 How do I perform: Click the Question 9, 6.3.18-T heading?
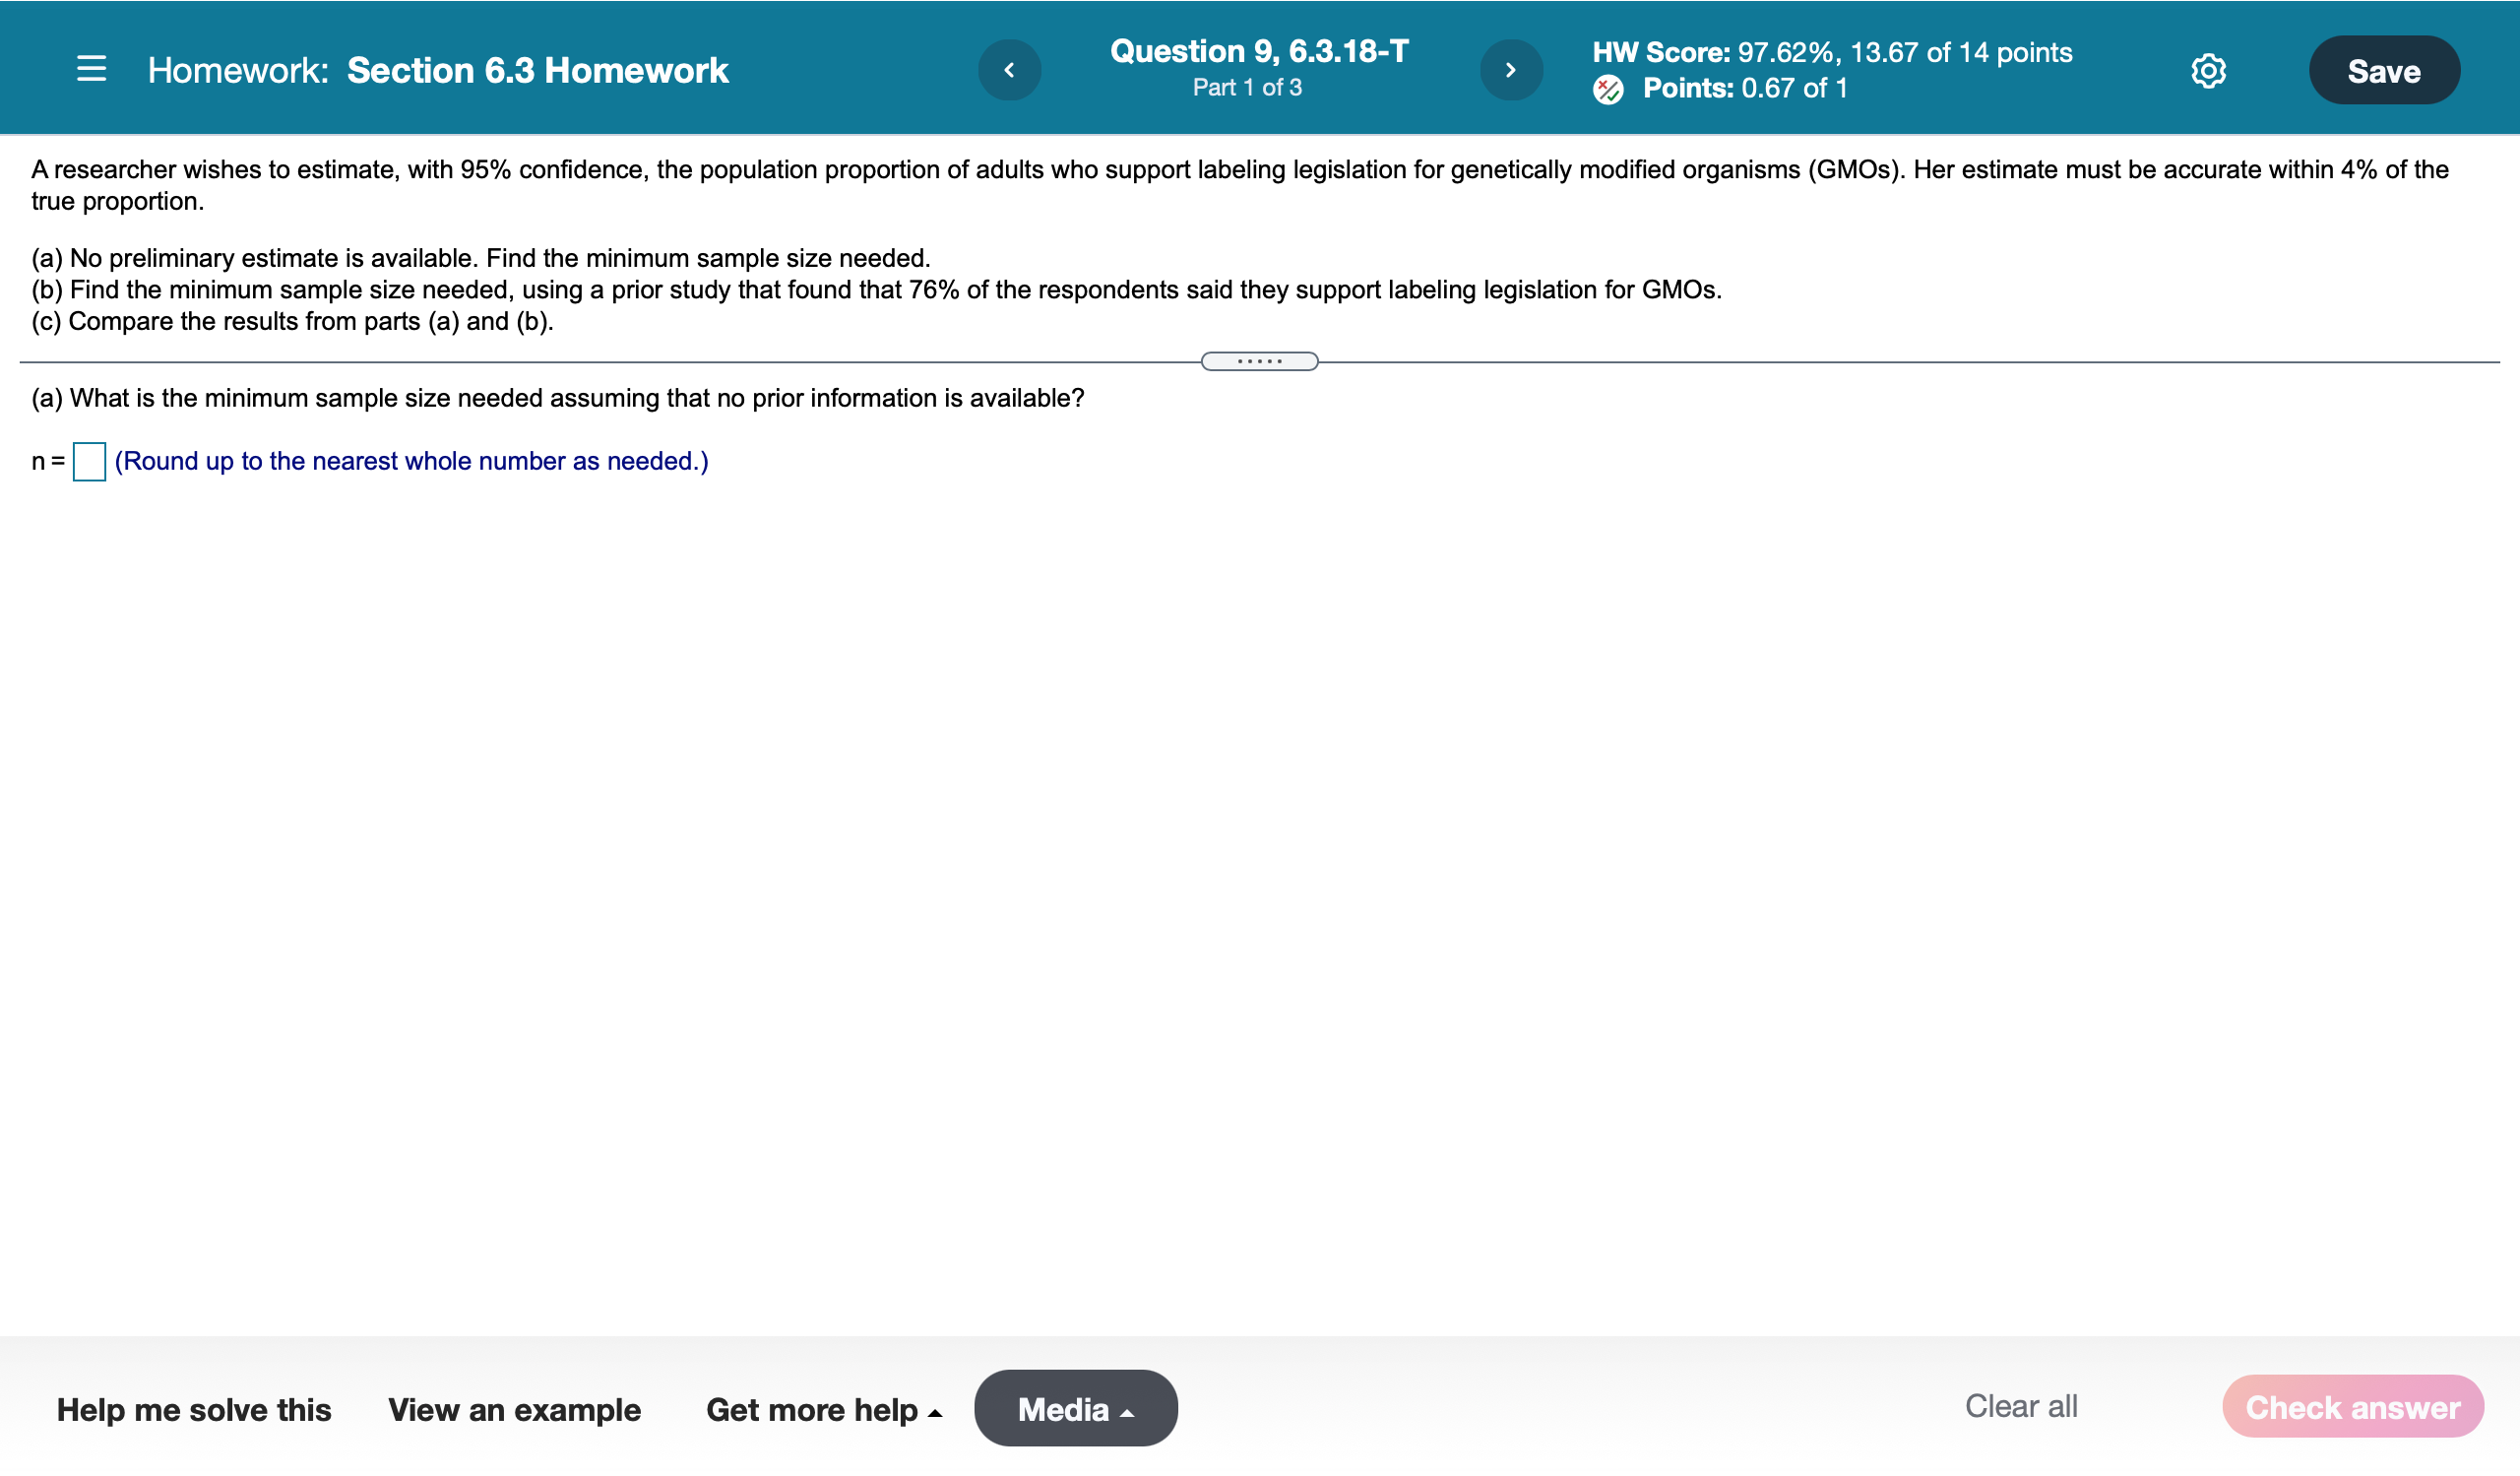(1259, 51)
